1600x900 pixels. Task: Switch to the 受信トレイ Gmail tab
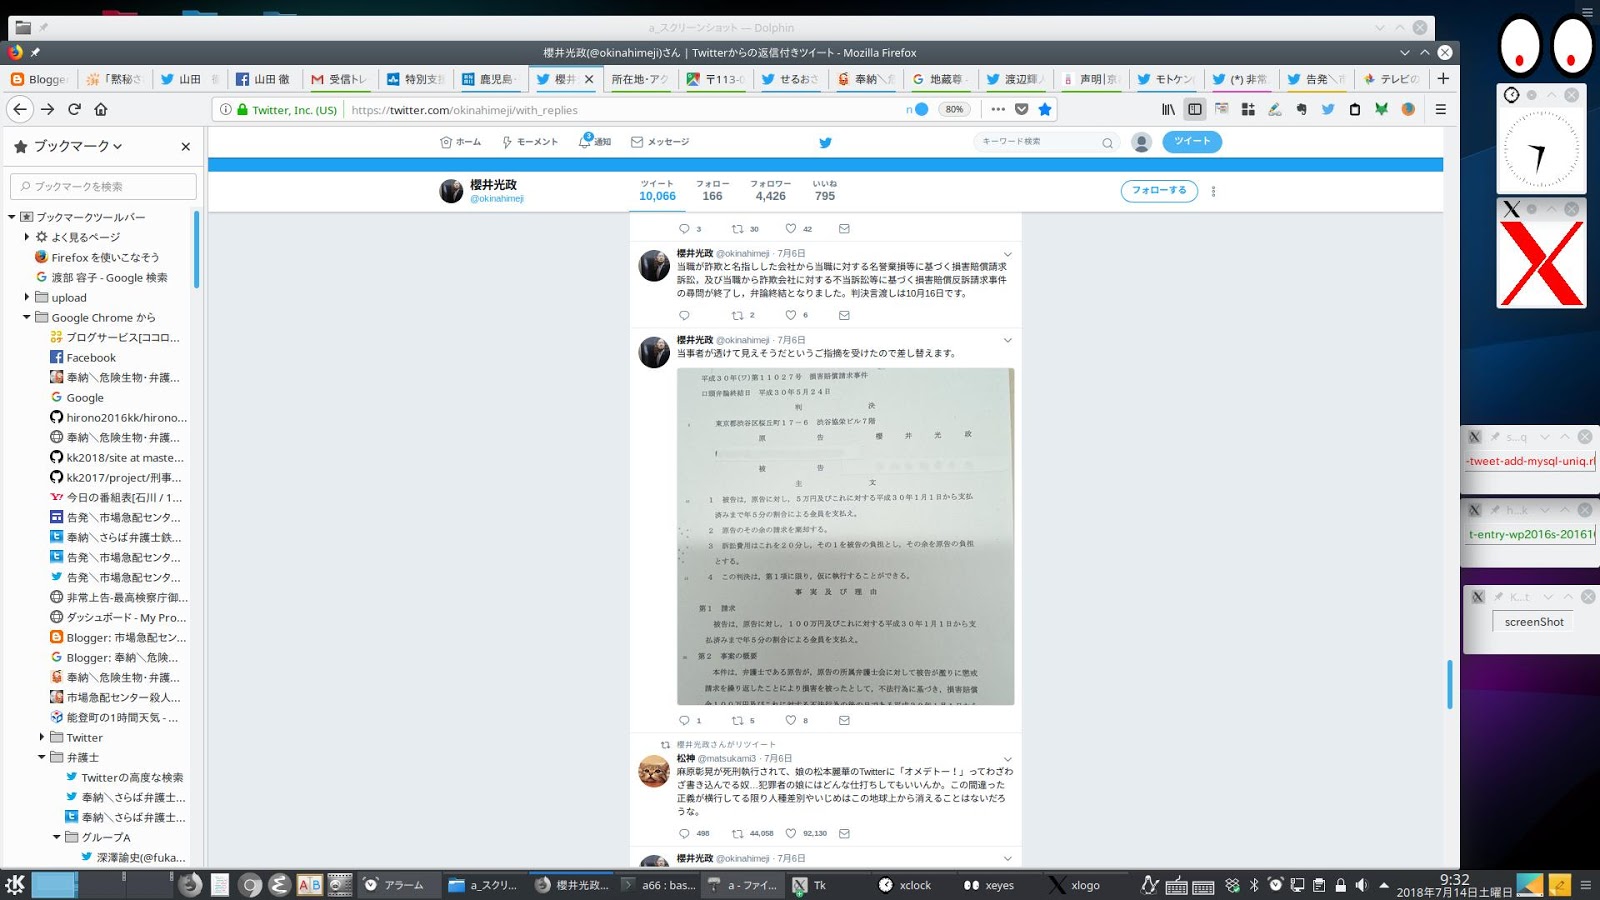(341, 79)
